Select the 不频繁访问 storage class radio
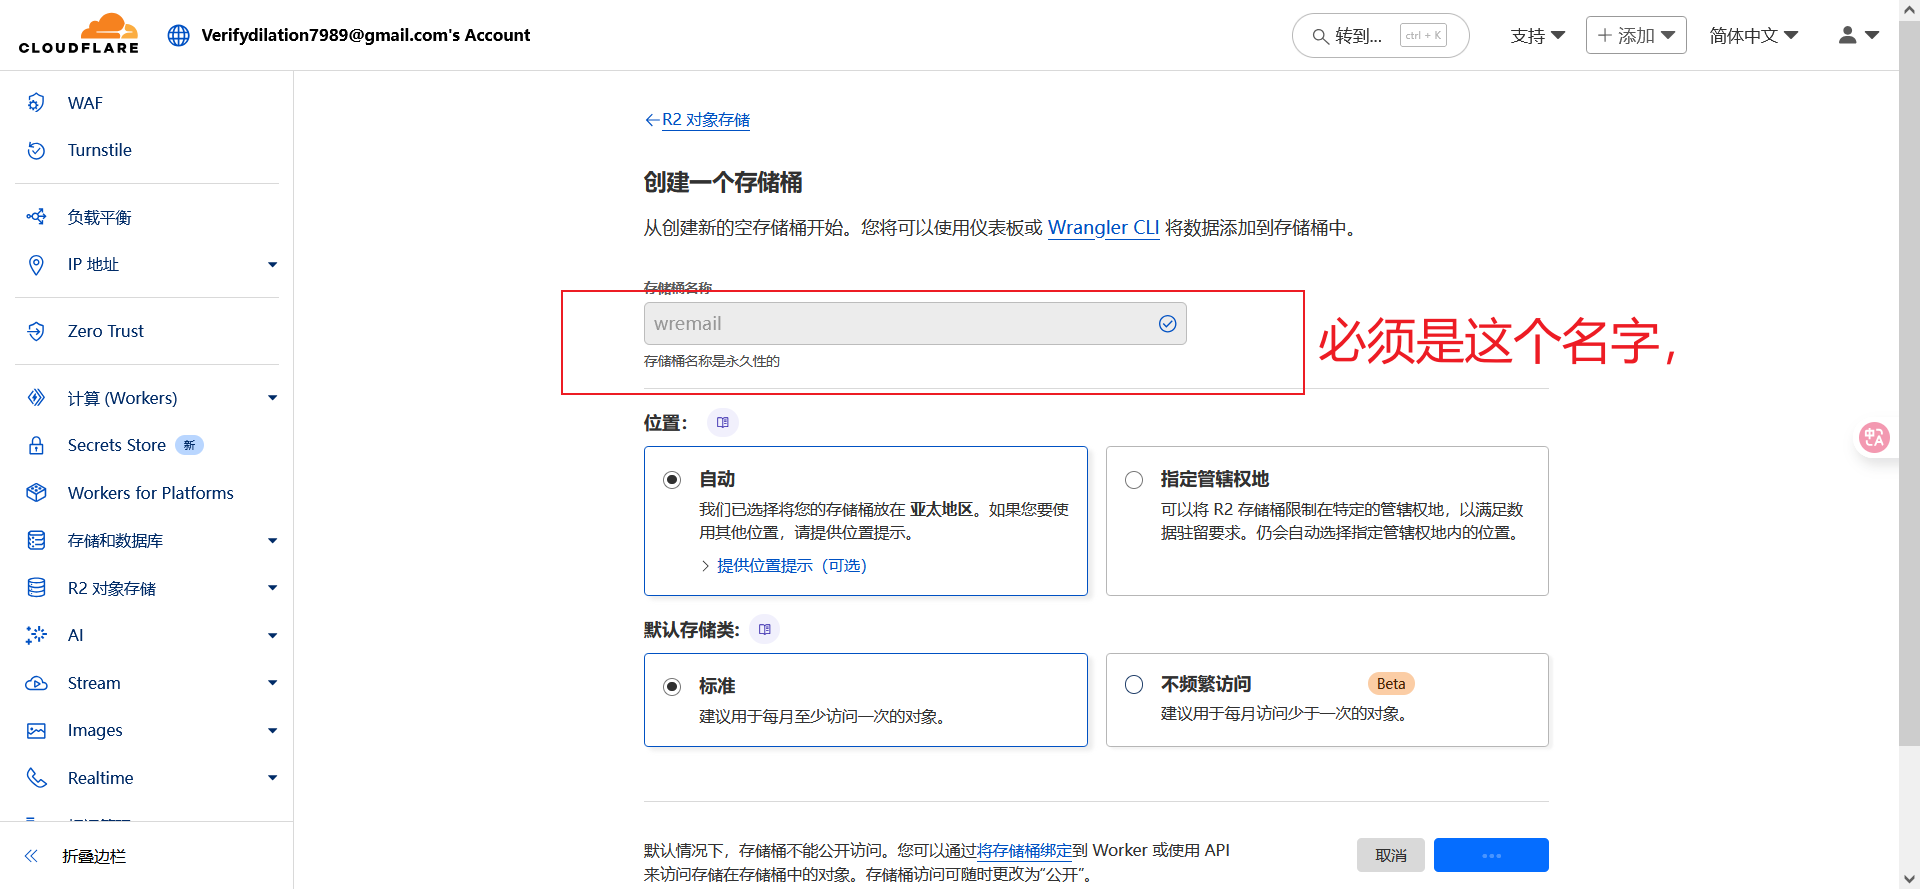This screenshot has height=889, width=1920. [1134, 685]
